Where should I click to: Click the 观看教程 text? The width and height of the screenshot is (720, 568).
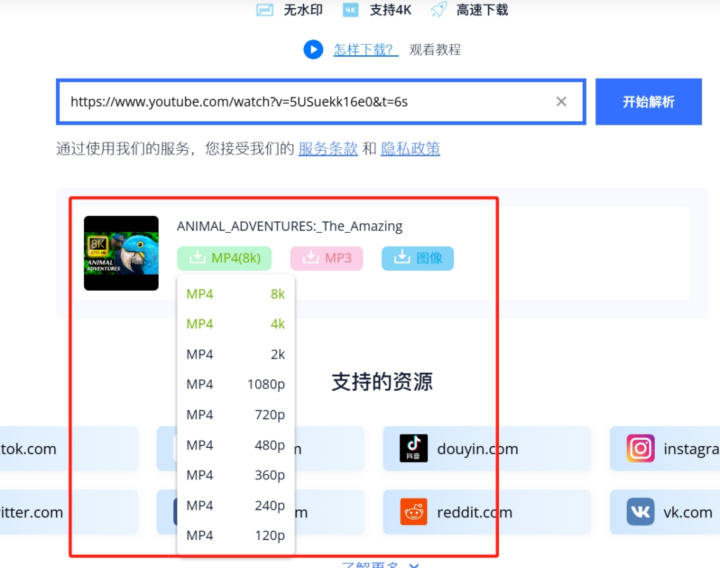point(435,50)
